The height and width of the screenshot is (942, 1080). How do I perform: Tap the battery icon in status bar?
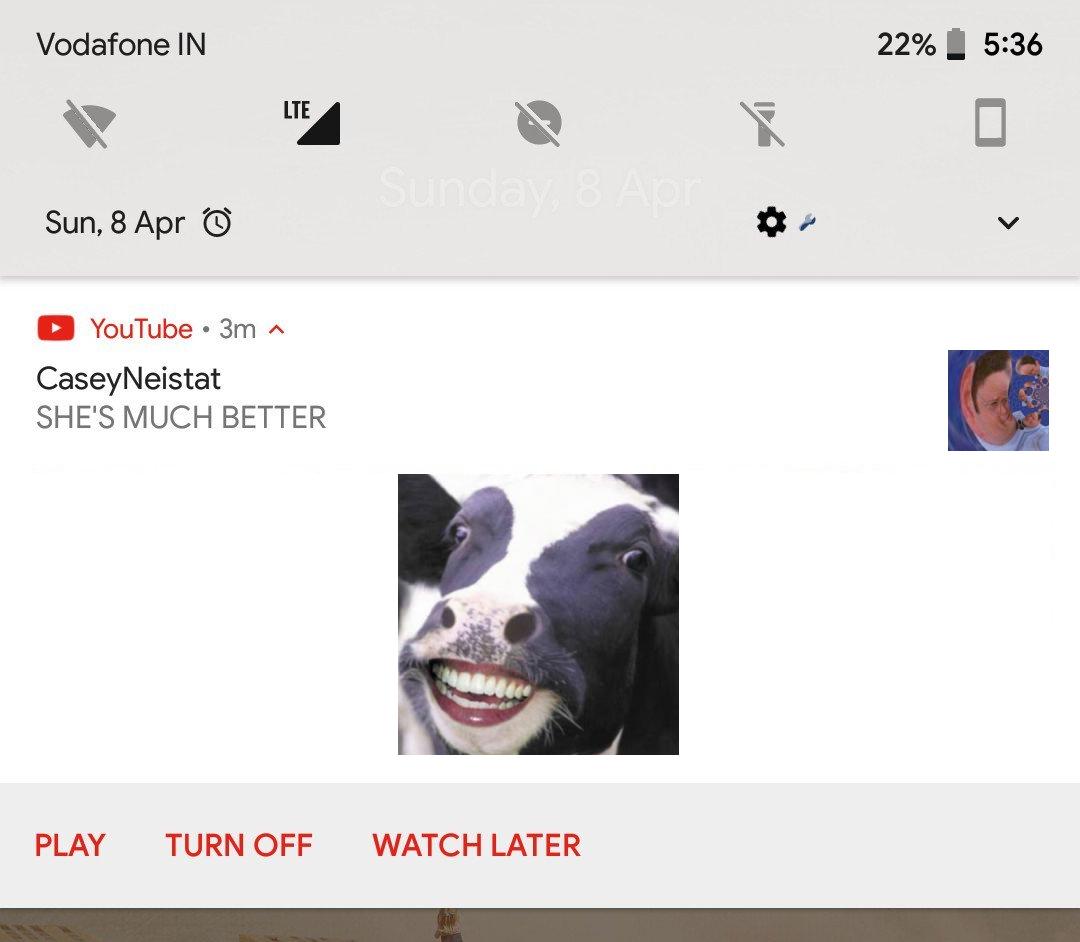(956, 45)
